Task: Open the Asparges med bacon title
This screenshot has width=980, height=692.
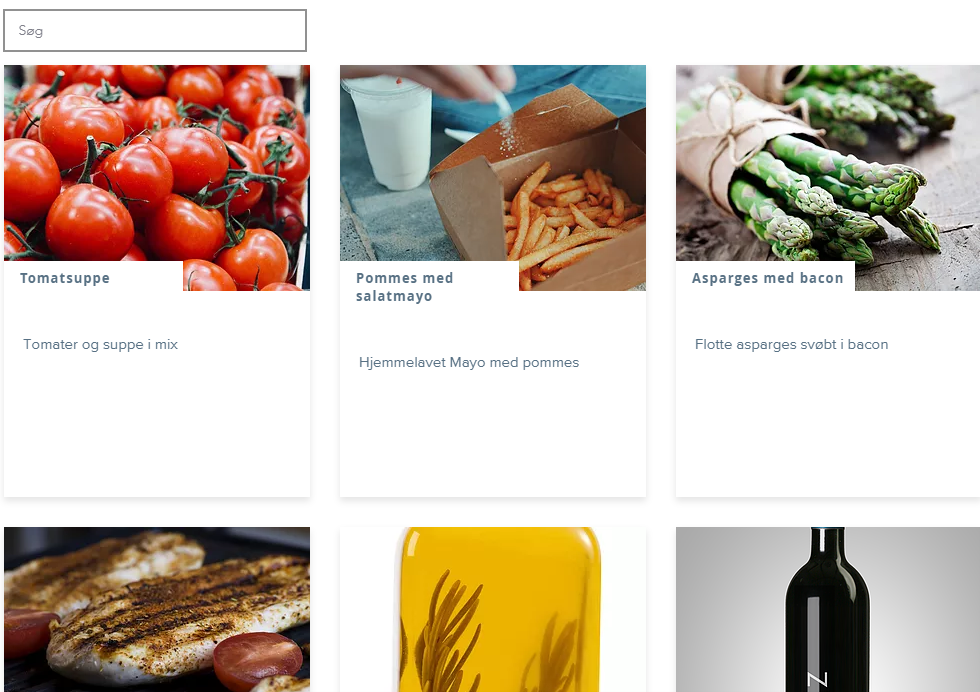Action: (768, 278)
